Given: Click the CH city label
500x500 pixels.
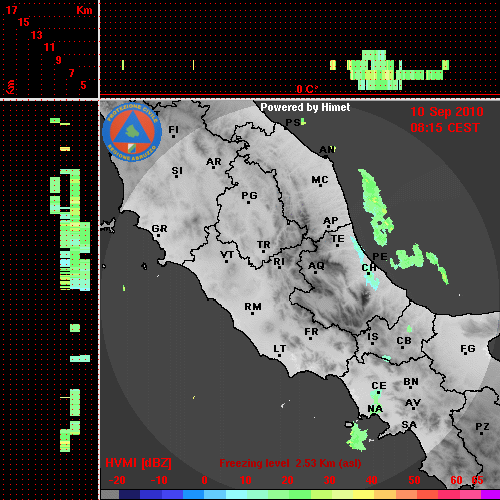Looking at the screenshot, I should tap(369, 267).
